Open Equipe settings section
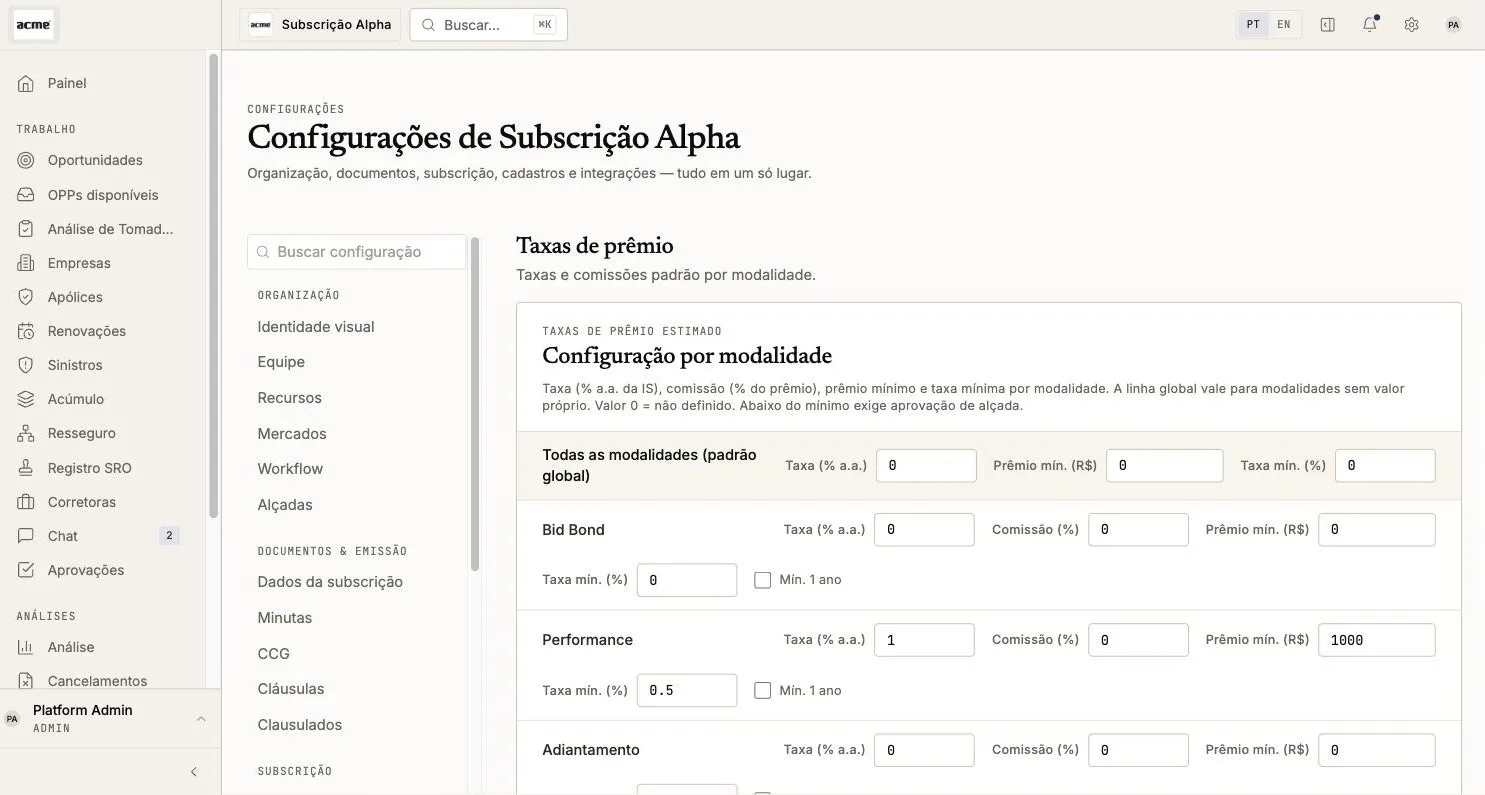Image resolution: width=1485 pixels, height=795 pixels. coord(281,362)
